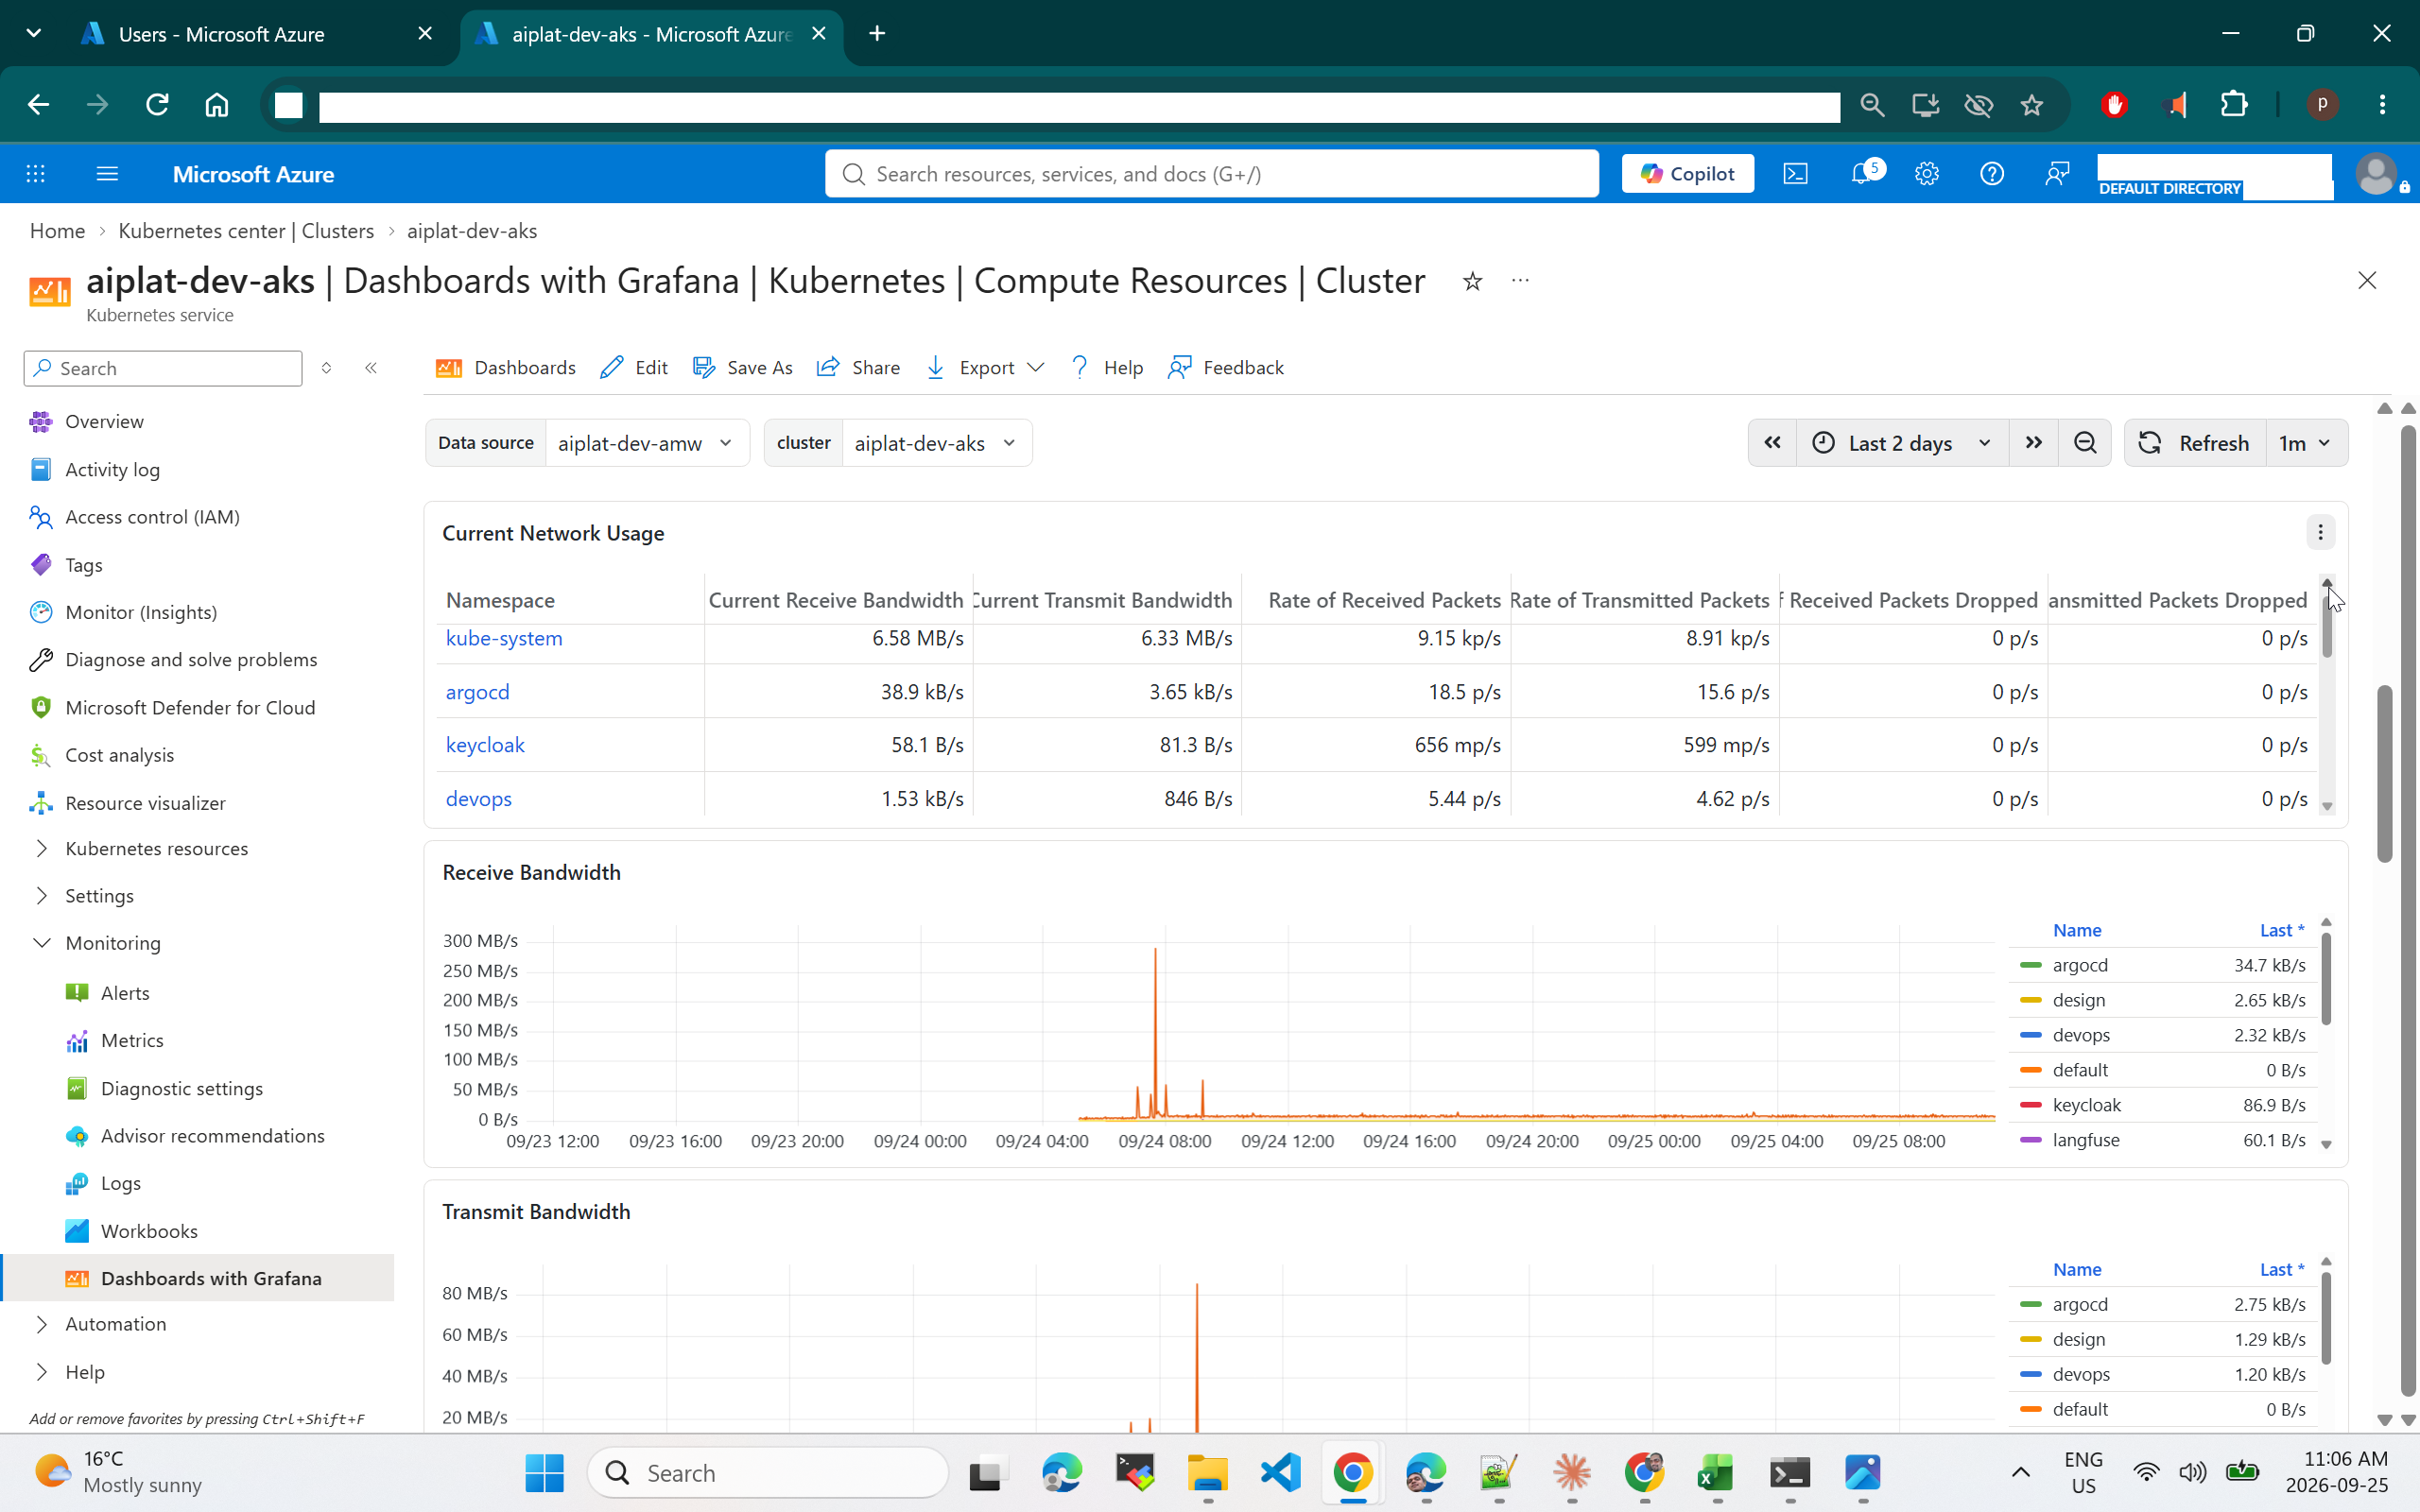The width and height of the screenshot is (2420, 1512).
Task: Open the notifications bell
Action: (x=1863, y=174)
